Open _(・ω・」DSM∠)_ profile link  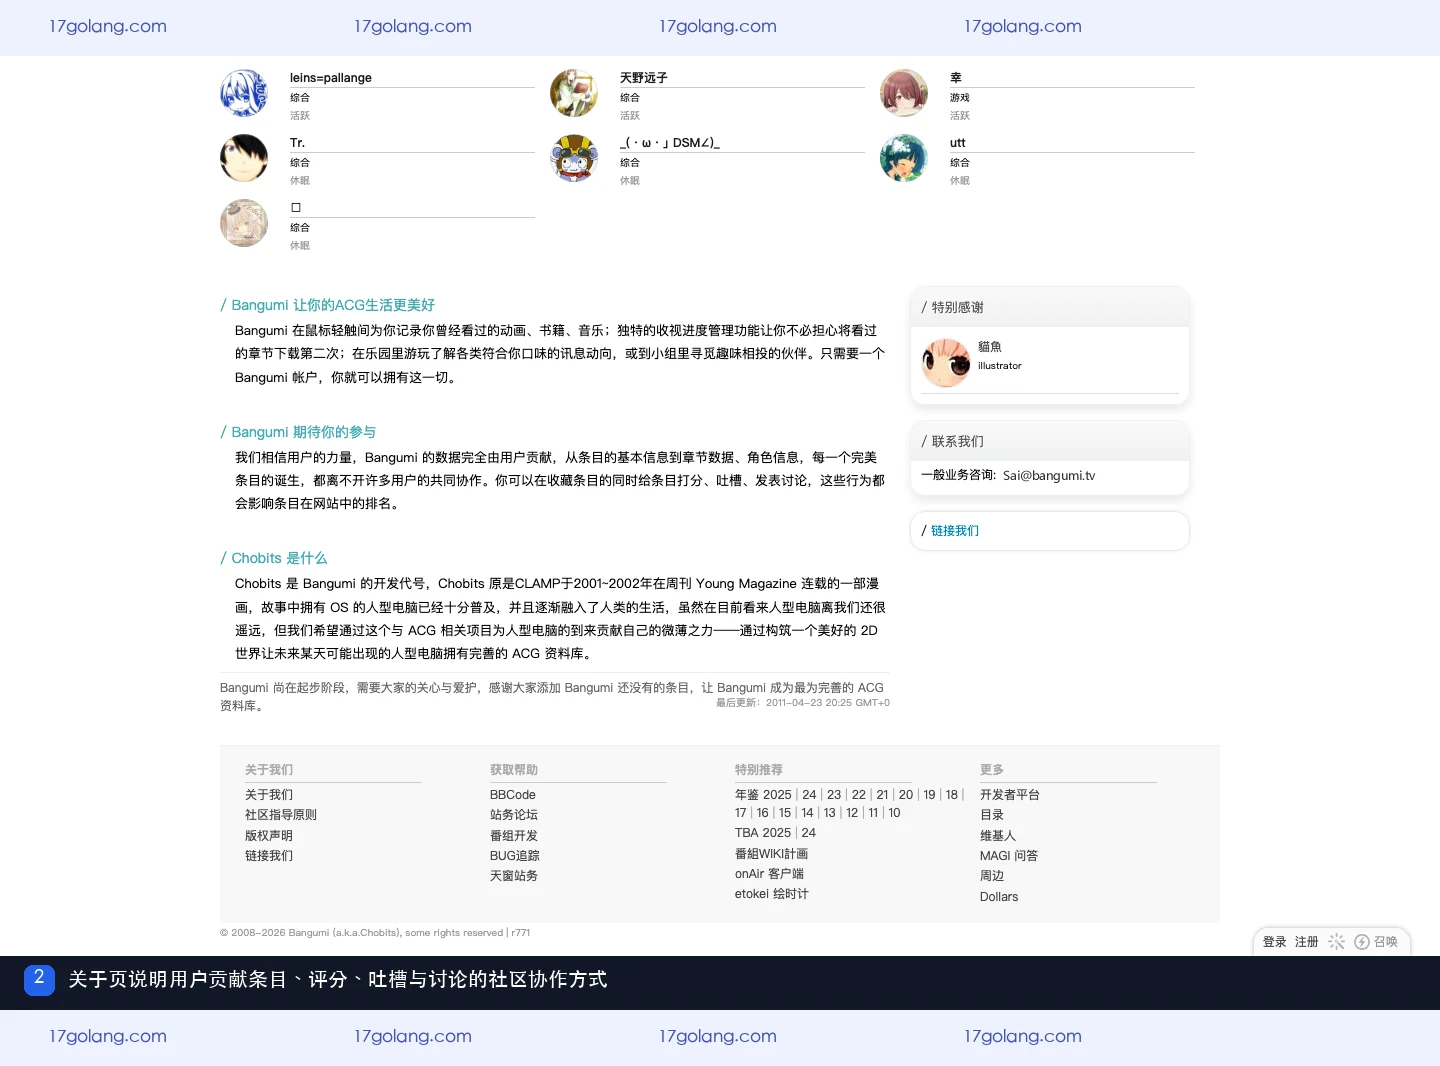670,143
